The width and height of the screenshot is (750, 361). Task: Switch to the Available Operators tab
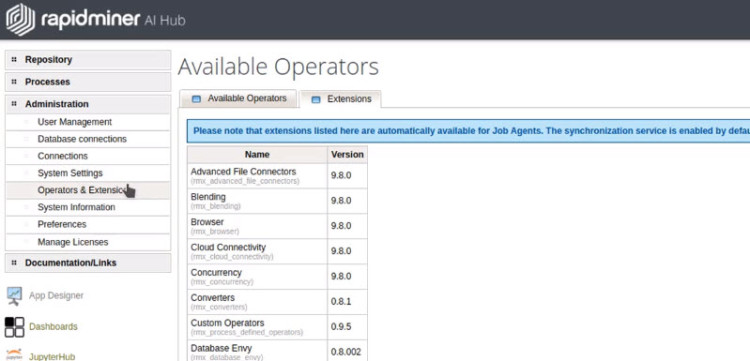click(x=238, y=98)
